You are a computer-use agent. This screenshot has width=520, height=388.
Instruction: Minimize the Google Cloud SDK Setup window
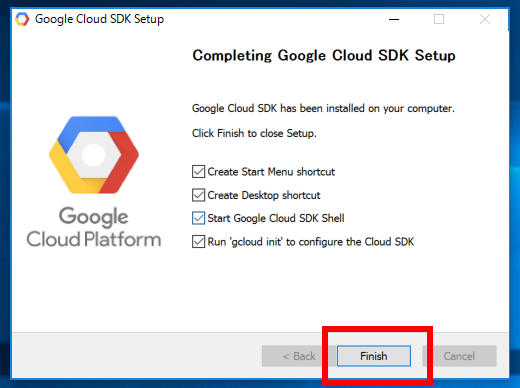[394, 19]
